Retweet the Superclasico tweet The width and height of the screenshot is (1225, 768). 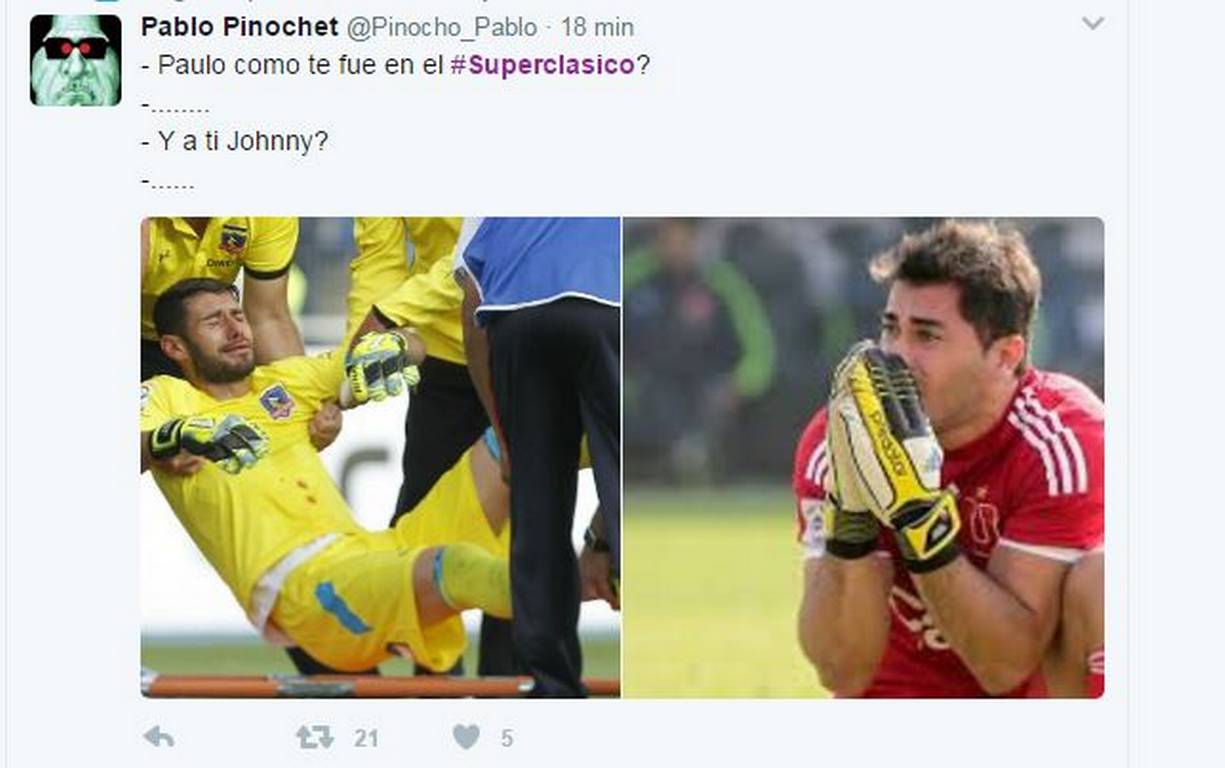point(315,738)
